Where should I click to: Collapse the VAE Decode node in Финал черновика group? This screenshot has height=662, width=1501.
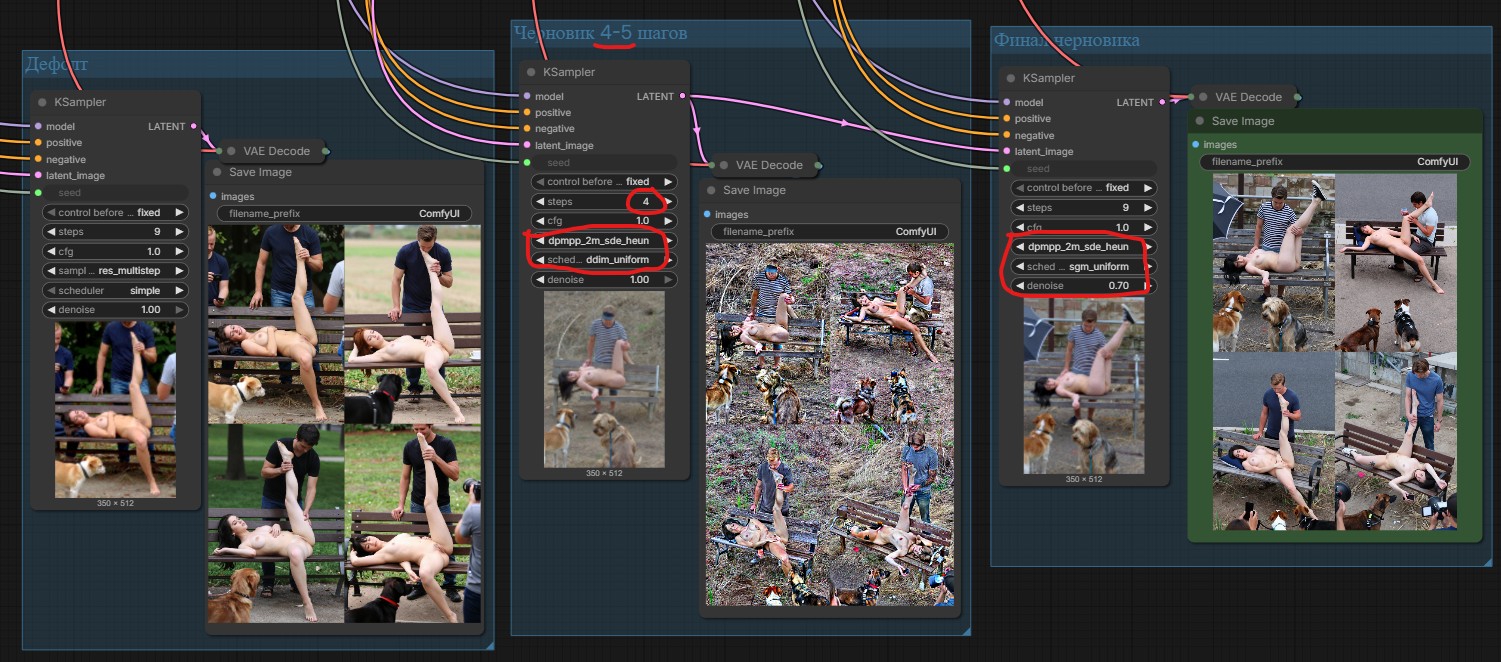pos(1203,97)
